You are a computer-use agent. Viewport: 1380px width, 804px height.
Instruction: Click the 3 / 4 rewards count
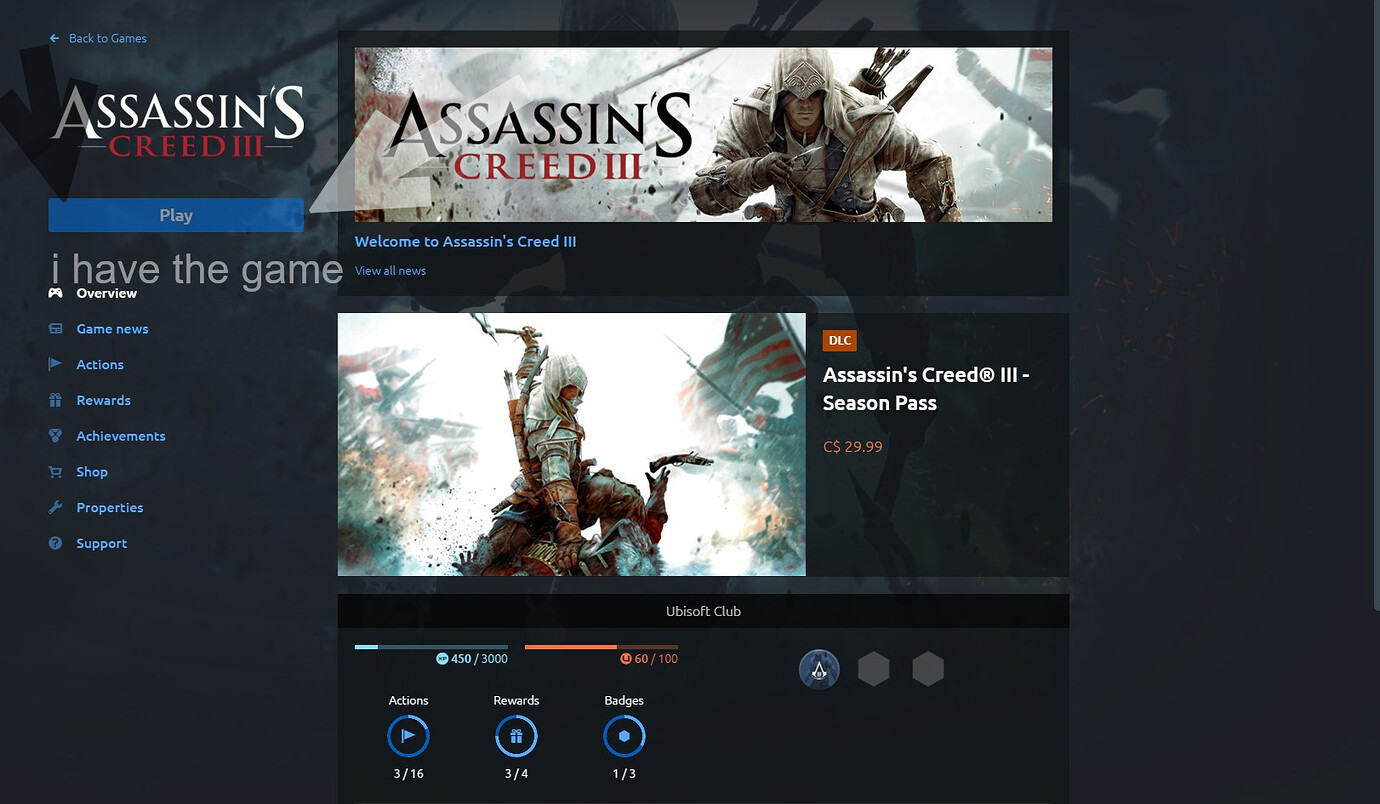click(x=516, y=774)
